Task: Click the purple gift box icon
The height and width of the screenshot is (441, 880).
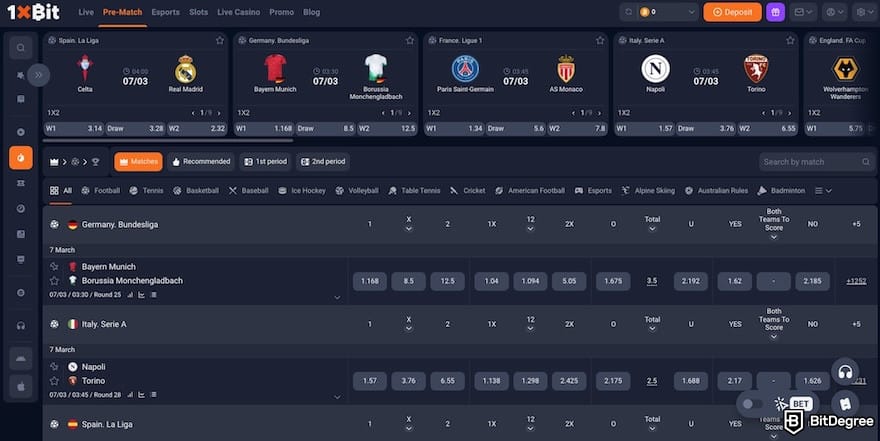Action: tap(776, 12)
